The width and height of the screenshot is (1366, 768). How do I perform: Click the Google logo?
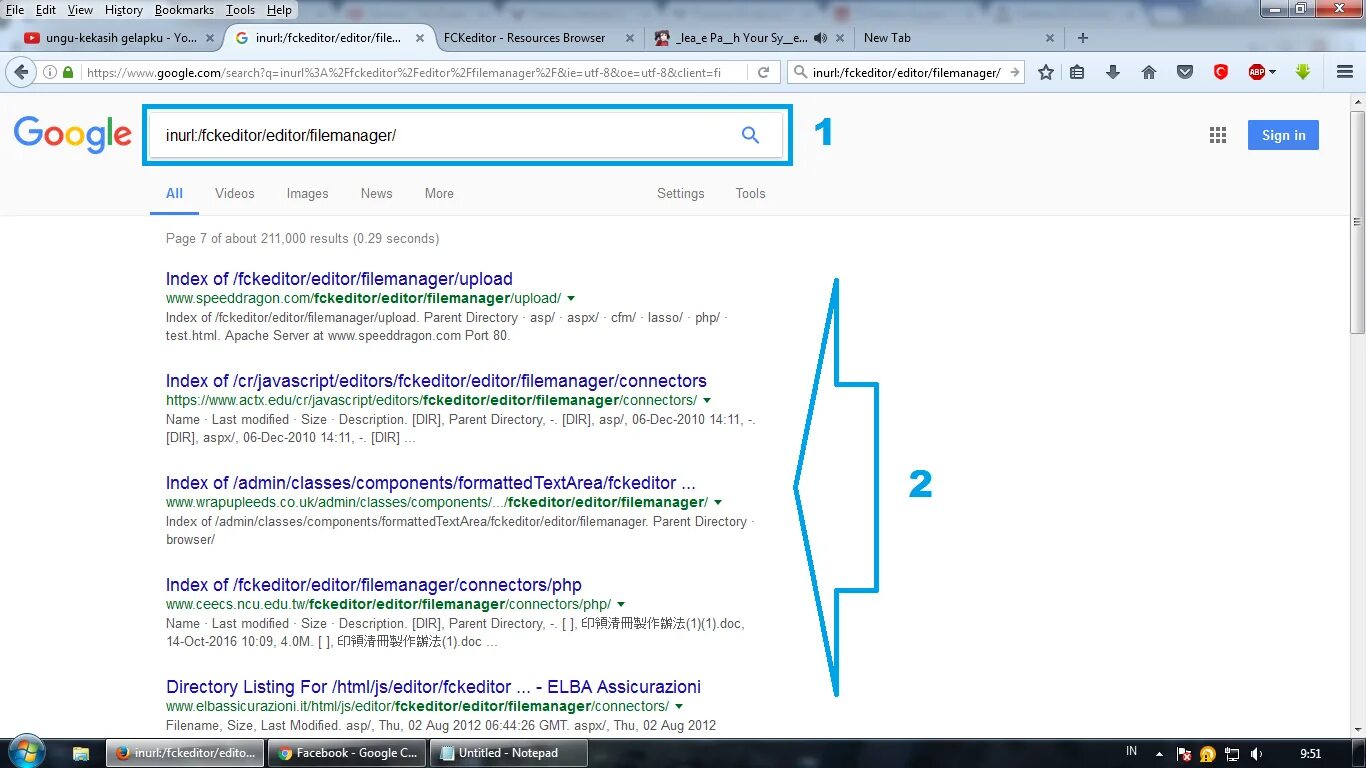72,135
